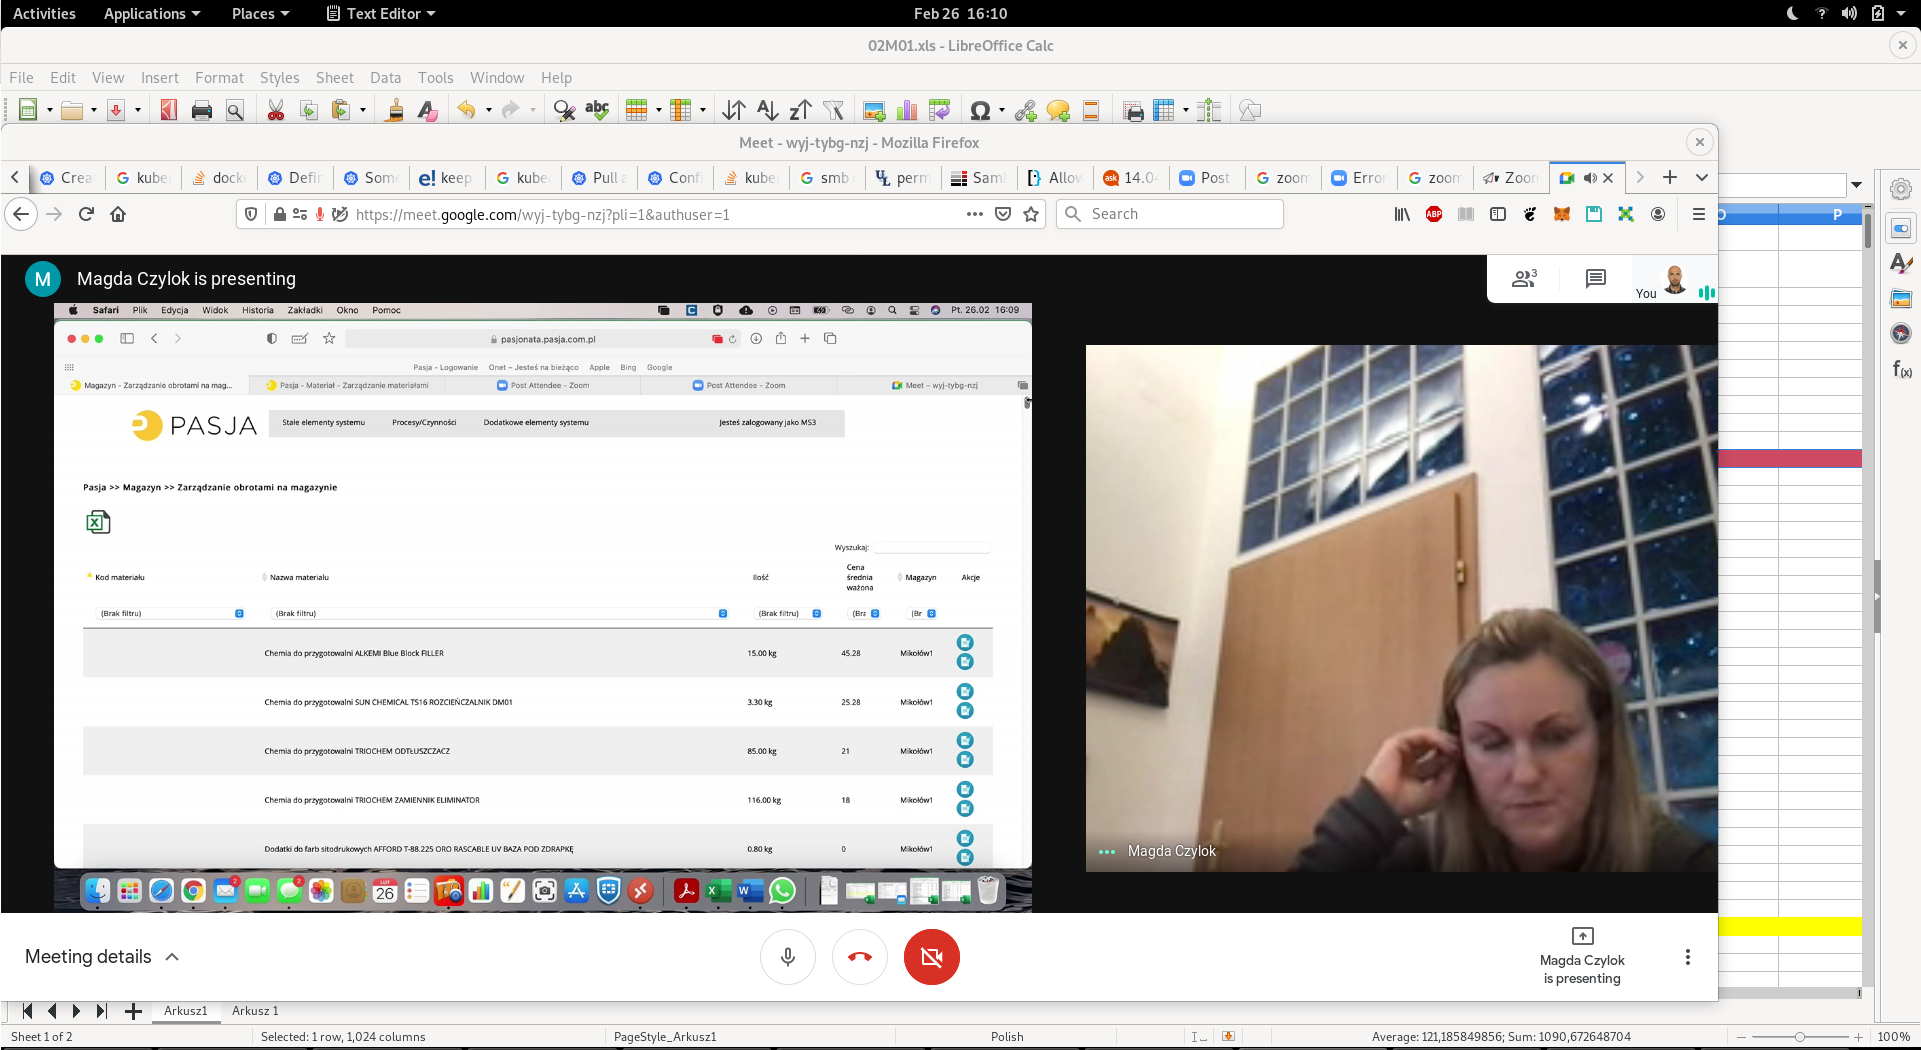Image resolution: width=1921 pixels, height=1050 pixels.
Task: Open Calc Sheet menu
Action: pos(335,78)
